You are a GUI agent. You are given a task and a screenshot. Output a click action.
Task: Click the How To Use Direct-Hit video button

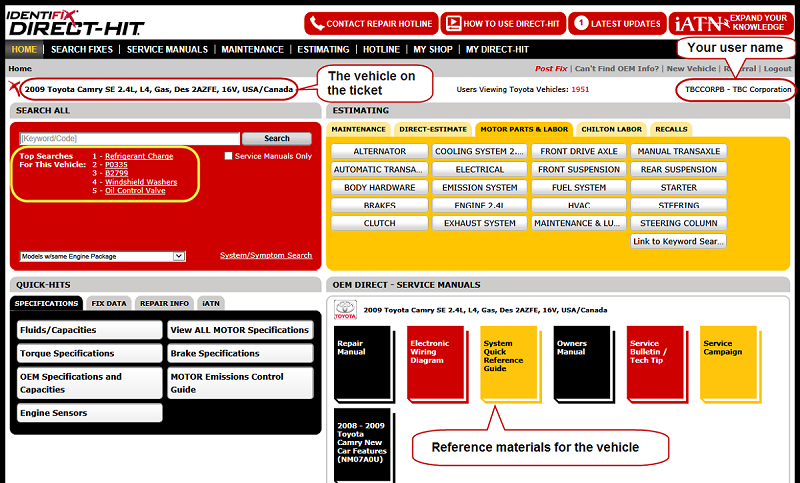(504, 23)
